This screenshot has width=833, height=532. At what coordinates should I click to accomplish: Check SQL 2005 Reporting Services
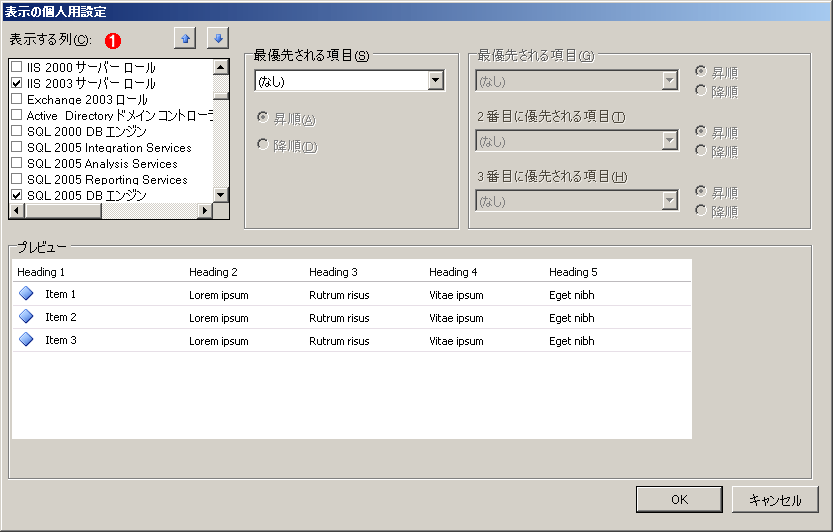coord(16,179)
